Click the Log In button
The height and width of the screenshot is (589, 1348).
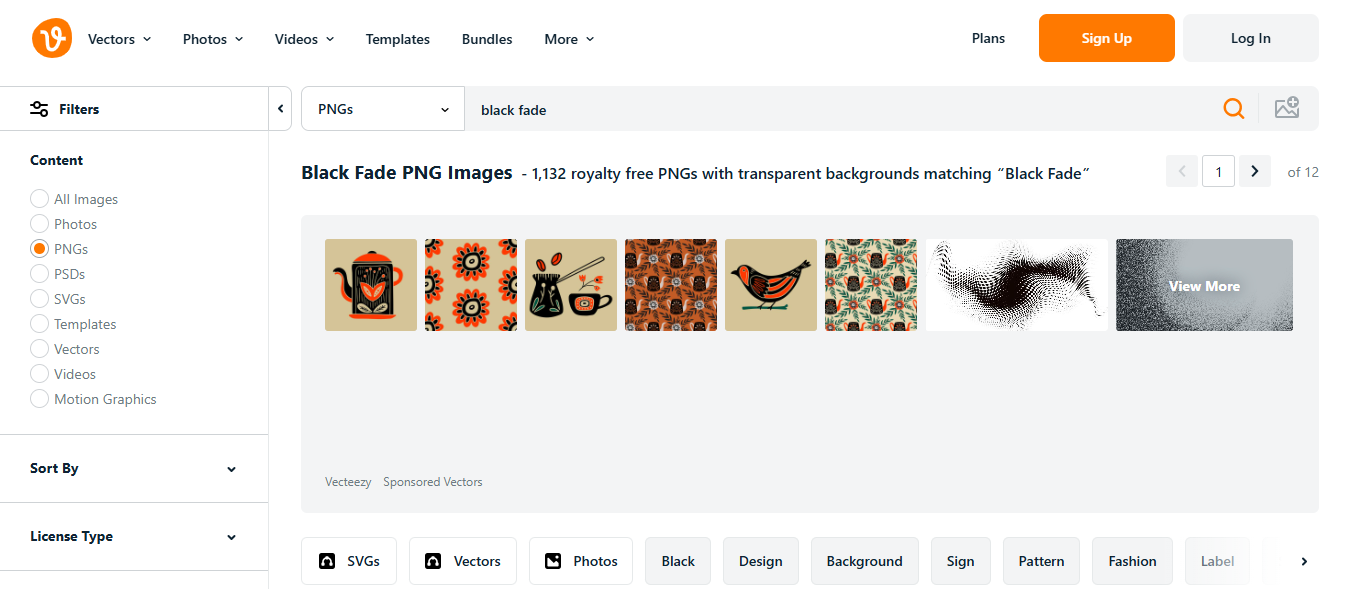tap(1250, 38)
